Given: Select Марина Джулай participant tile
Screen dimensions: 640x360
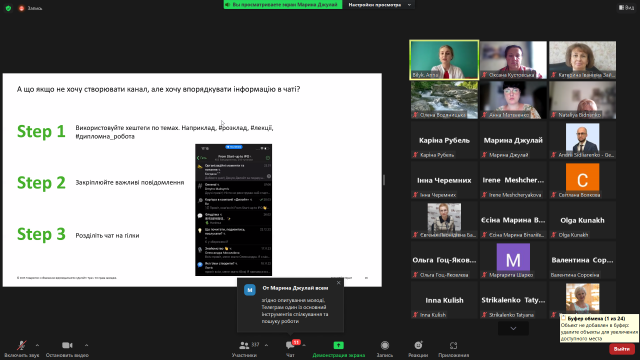Looking at the screenshot, I should (513, 140).
